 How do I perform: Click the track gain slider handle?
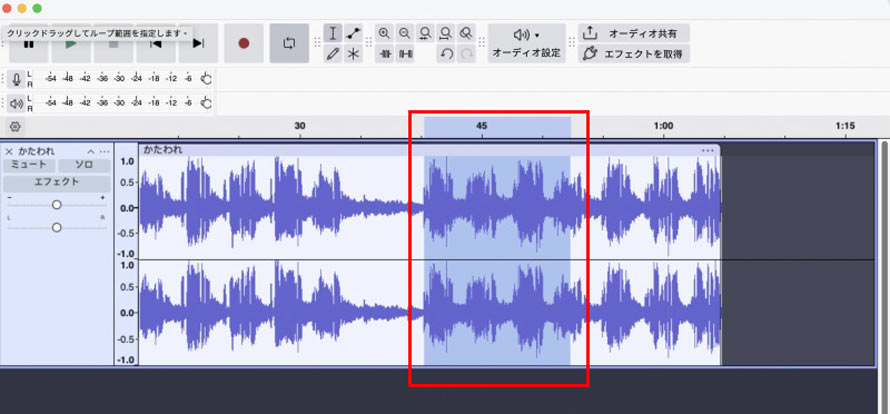tap(56, 204)
